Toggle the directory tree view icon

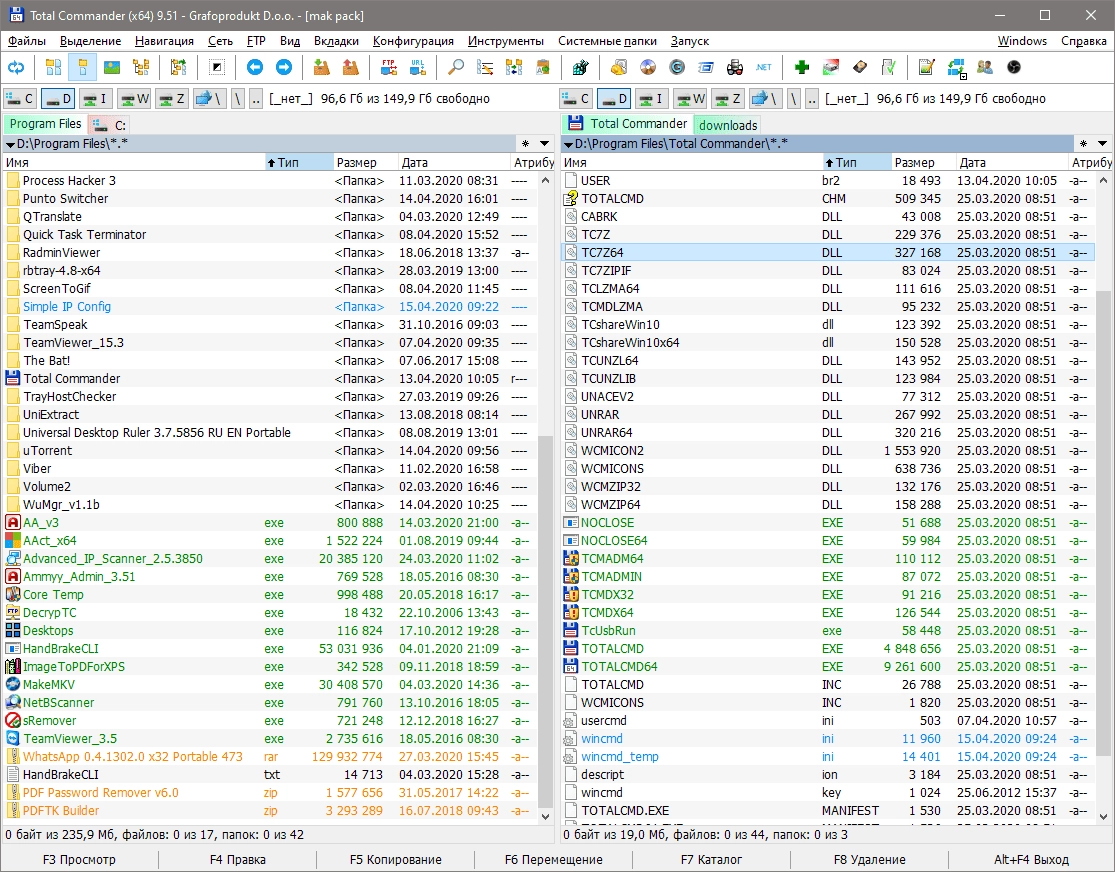coord(141,68)
